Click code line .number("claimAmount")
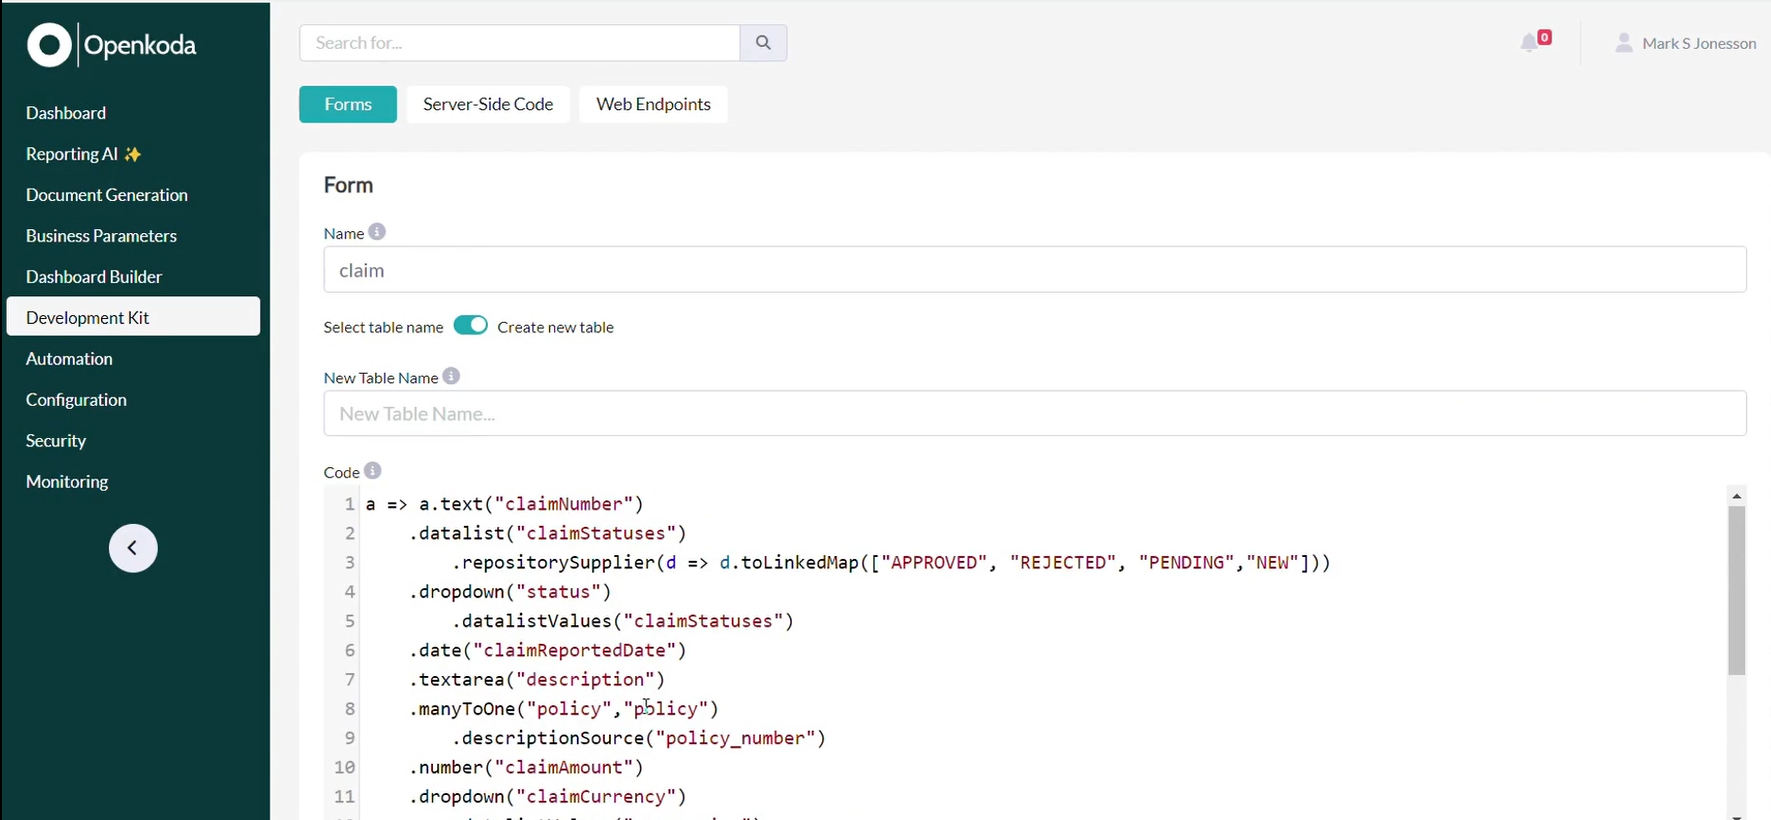Viewport: 1771px width, 820px height. pos(526,767)
